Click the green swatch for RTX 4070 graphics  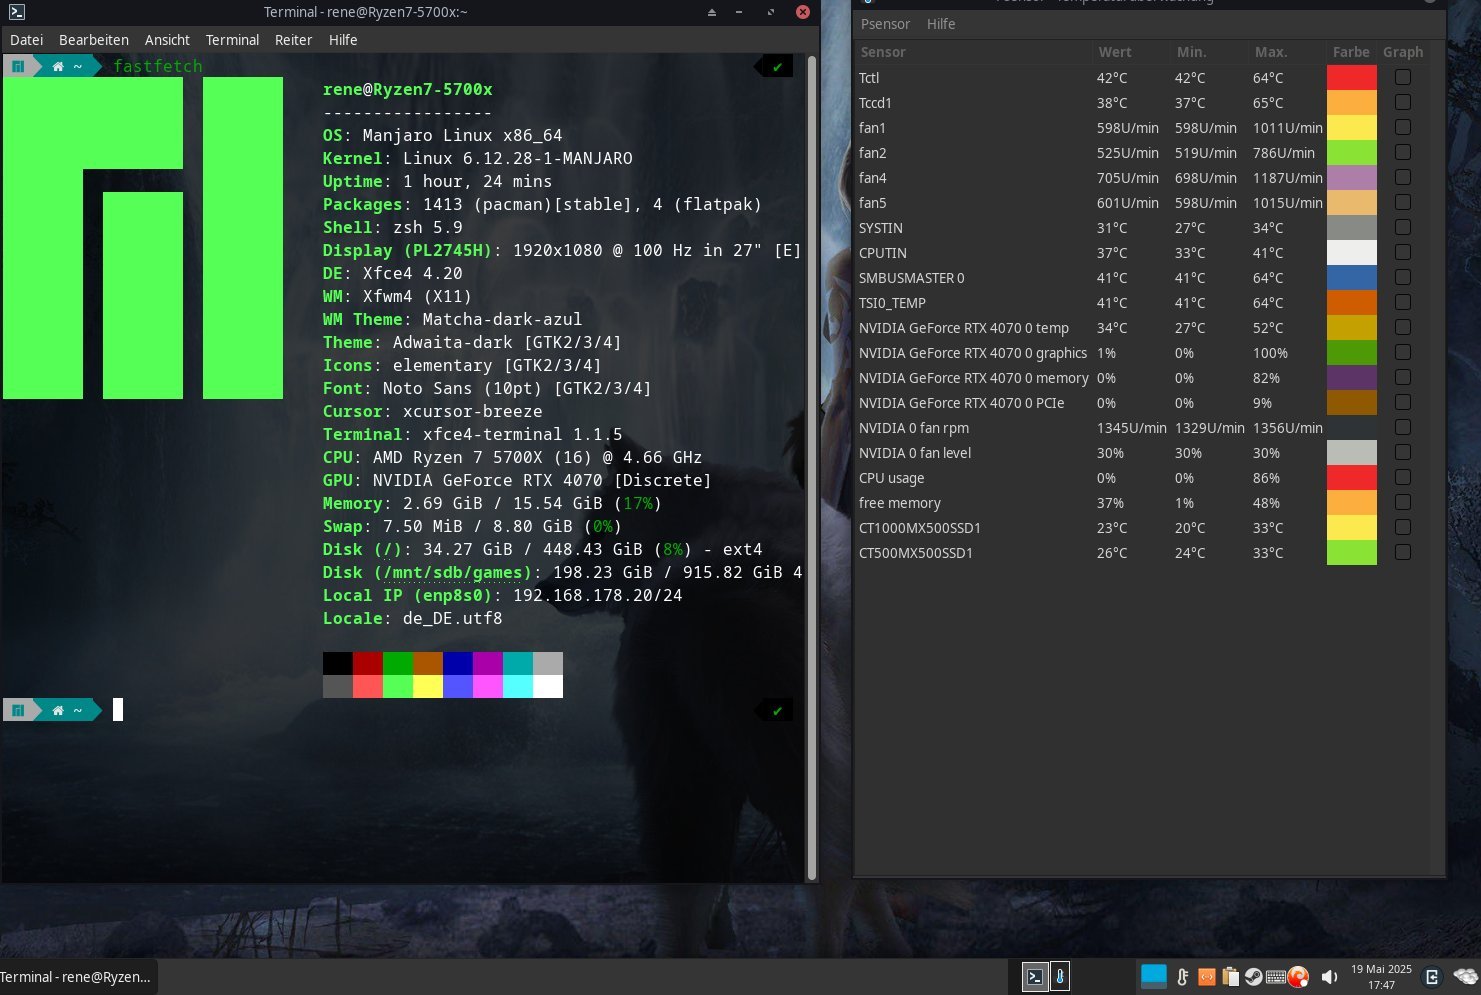(x=1352, y=352)
